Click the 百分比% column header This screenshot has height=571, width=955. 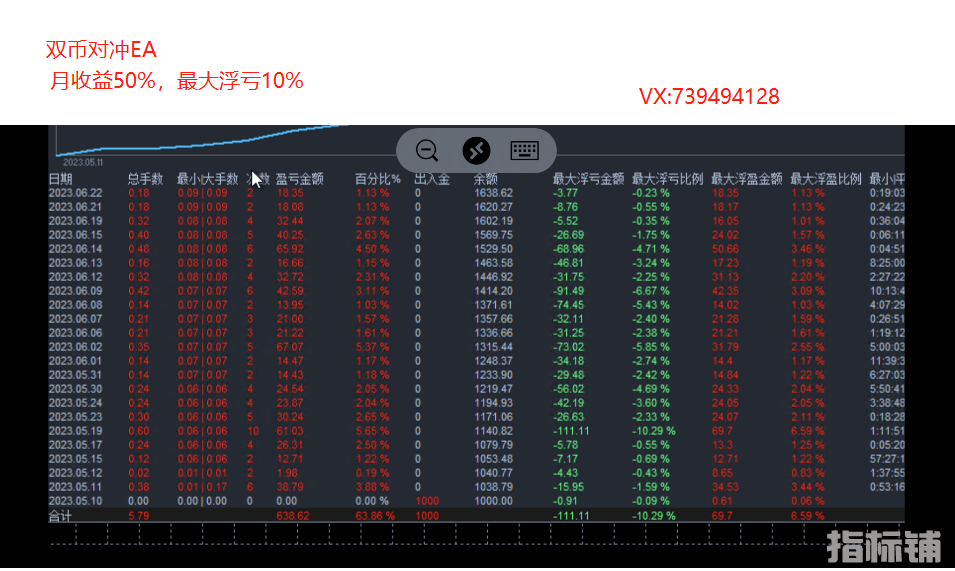point(377,179)
